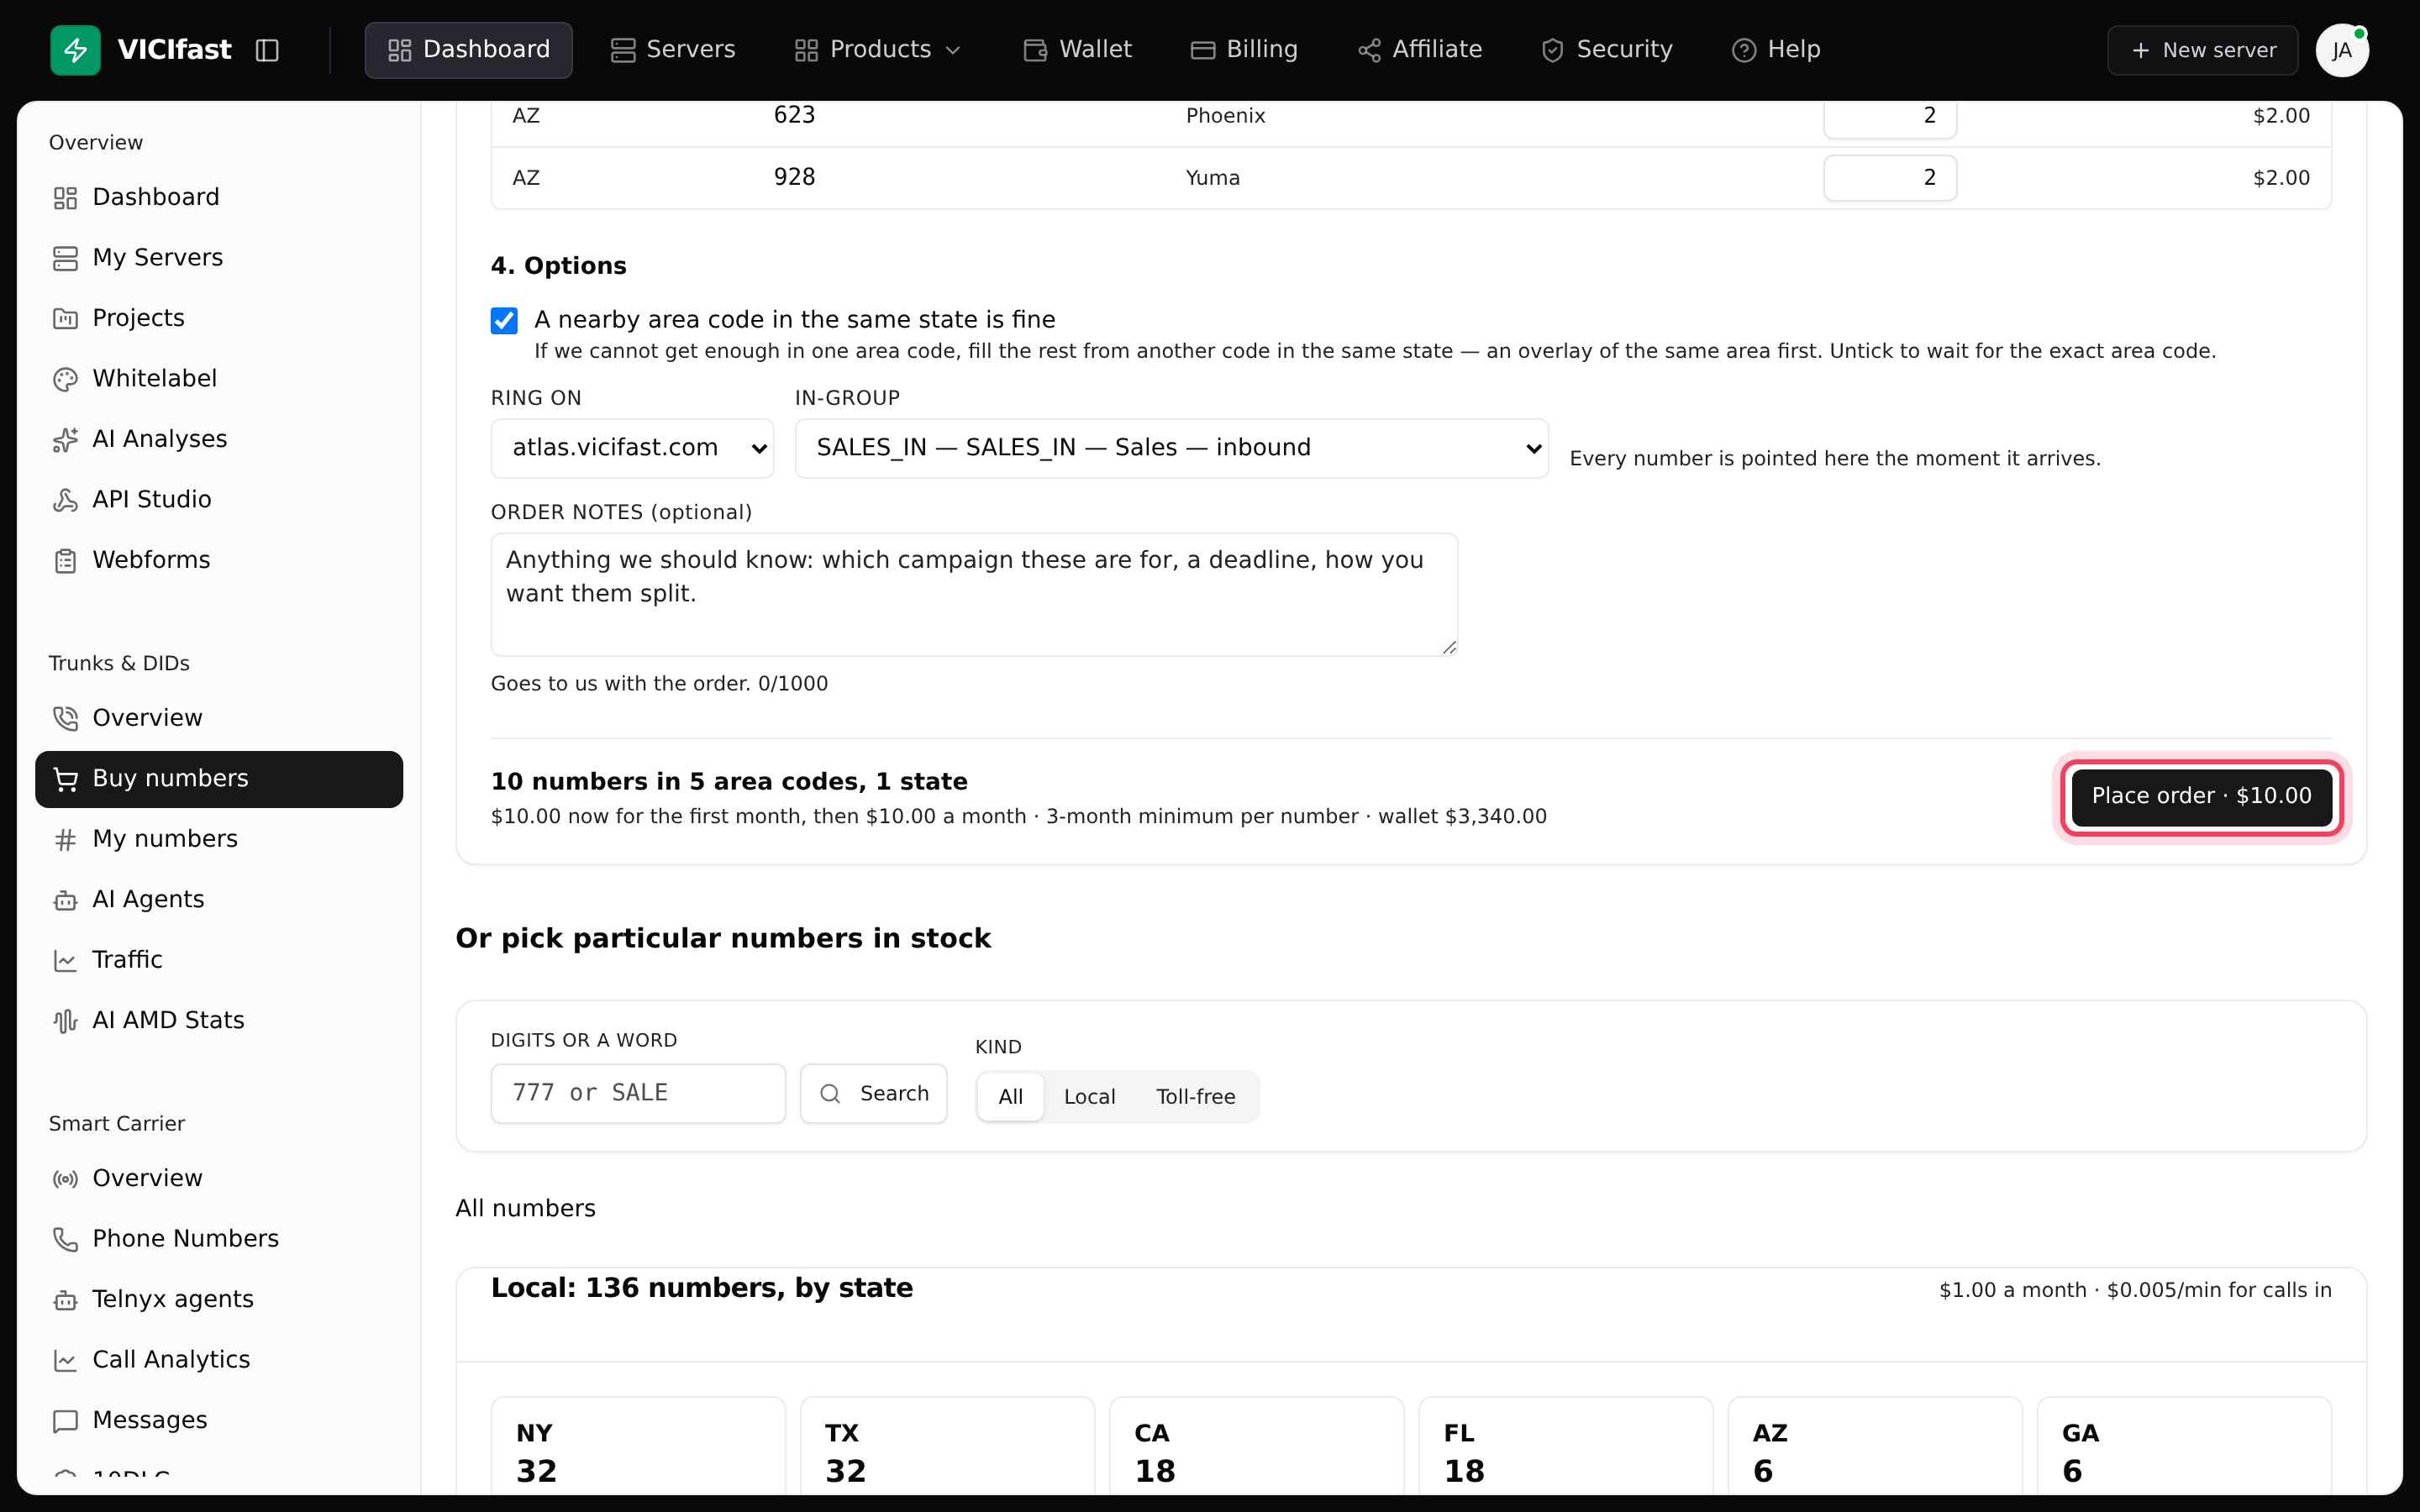The image size is (2420, 1512).
Task: Click the New server button
Action: 2202,50
